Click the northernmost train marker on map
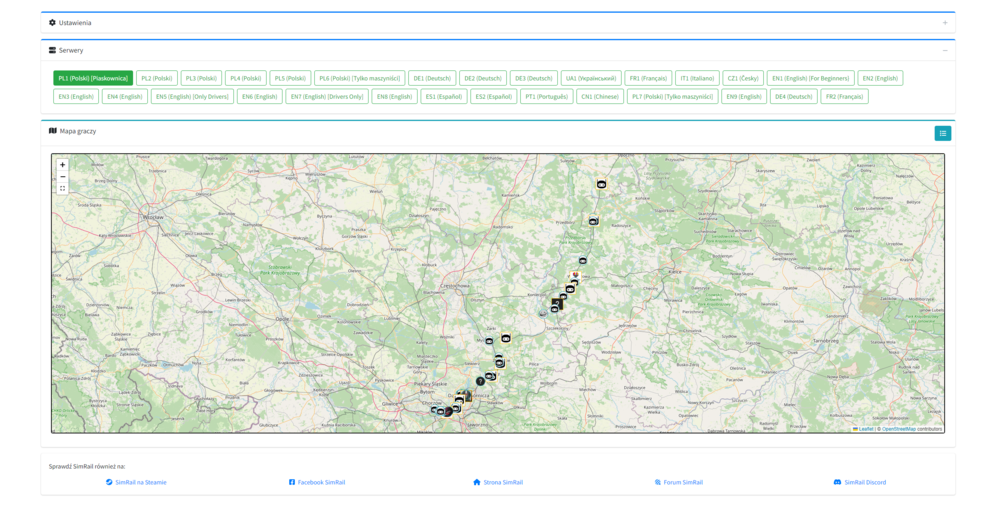This screenshot has height=527, width=1000. coord(601,184)
